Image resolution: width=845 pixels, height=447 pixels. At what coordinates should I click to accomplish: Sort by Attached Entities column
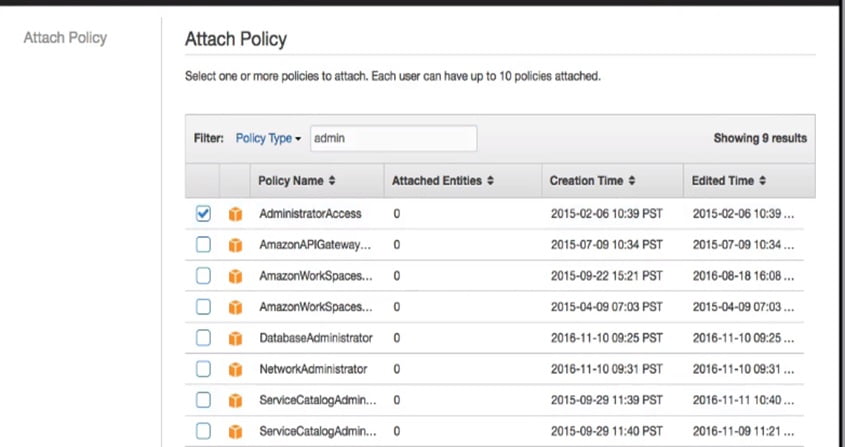coord(442,181)
